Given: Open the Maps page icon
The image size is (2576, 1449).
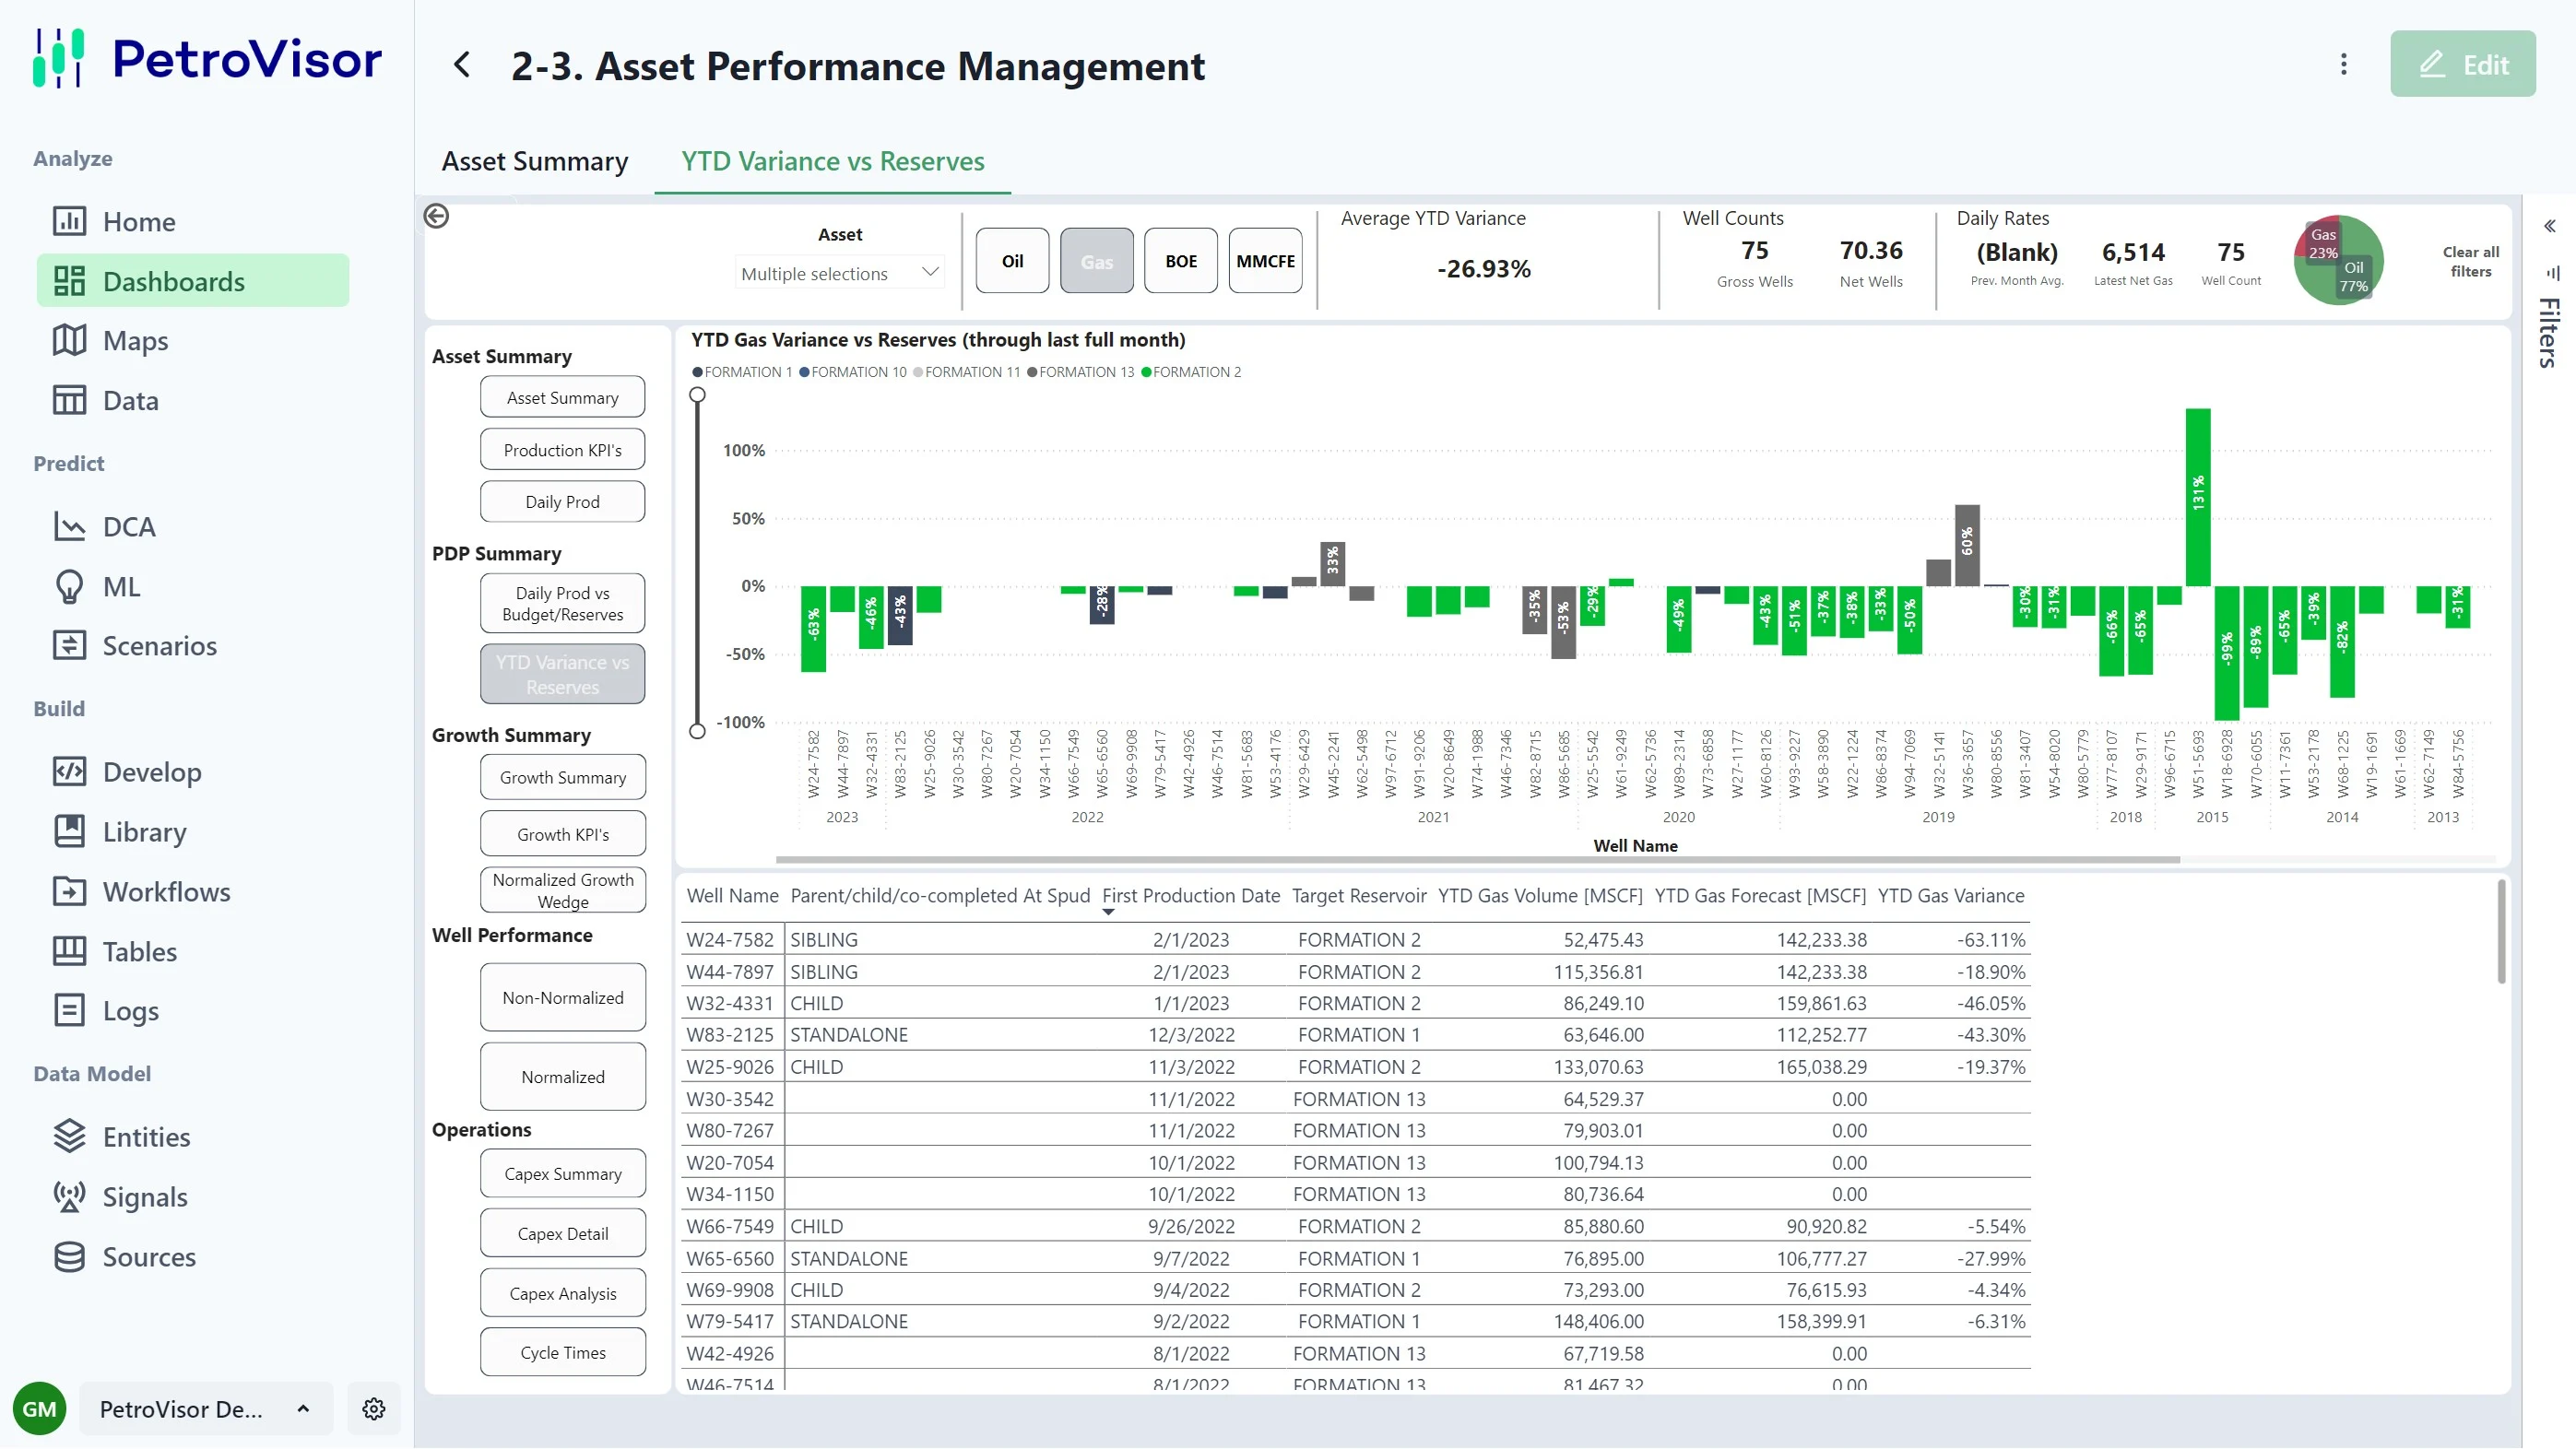Looking at the screenshot, I should click(x=69, y=340).
